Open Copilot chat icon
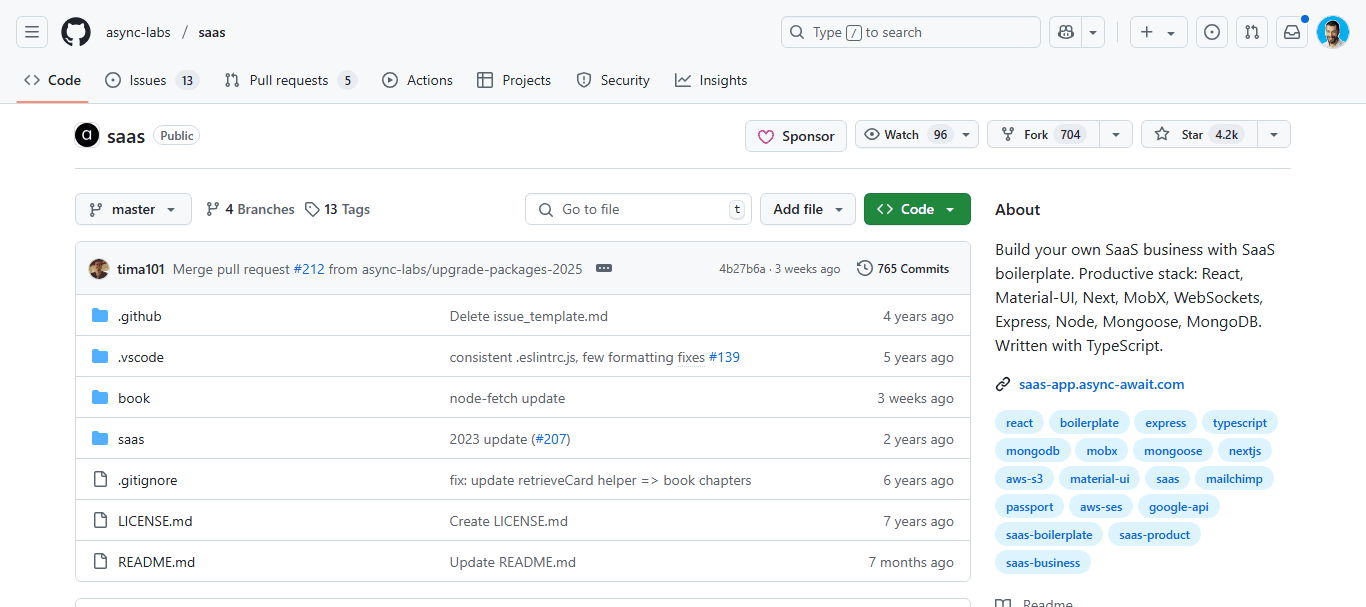Screen dimensions: 1366x607 [1066, 32]
